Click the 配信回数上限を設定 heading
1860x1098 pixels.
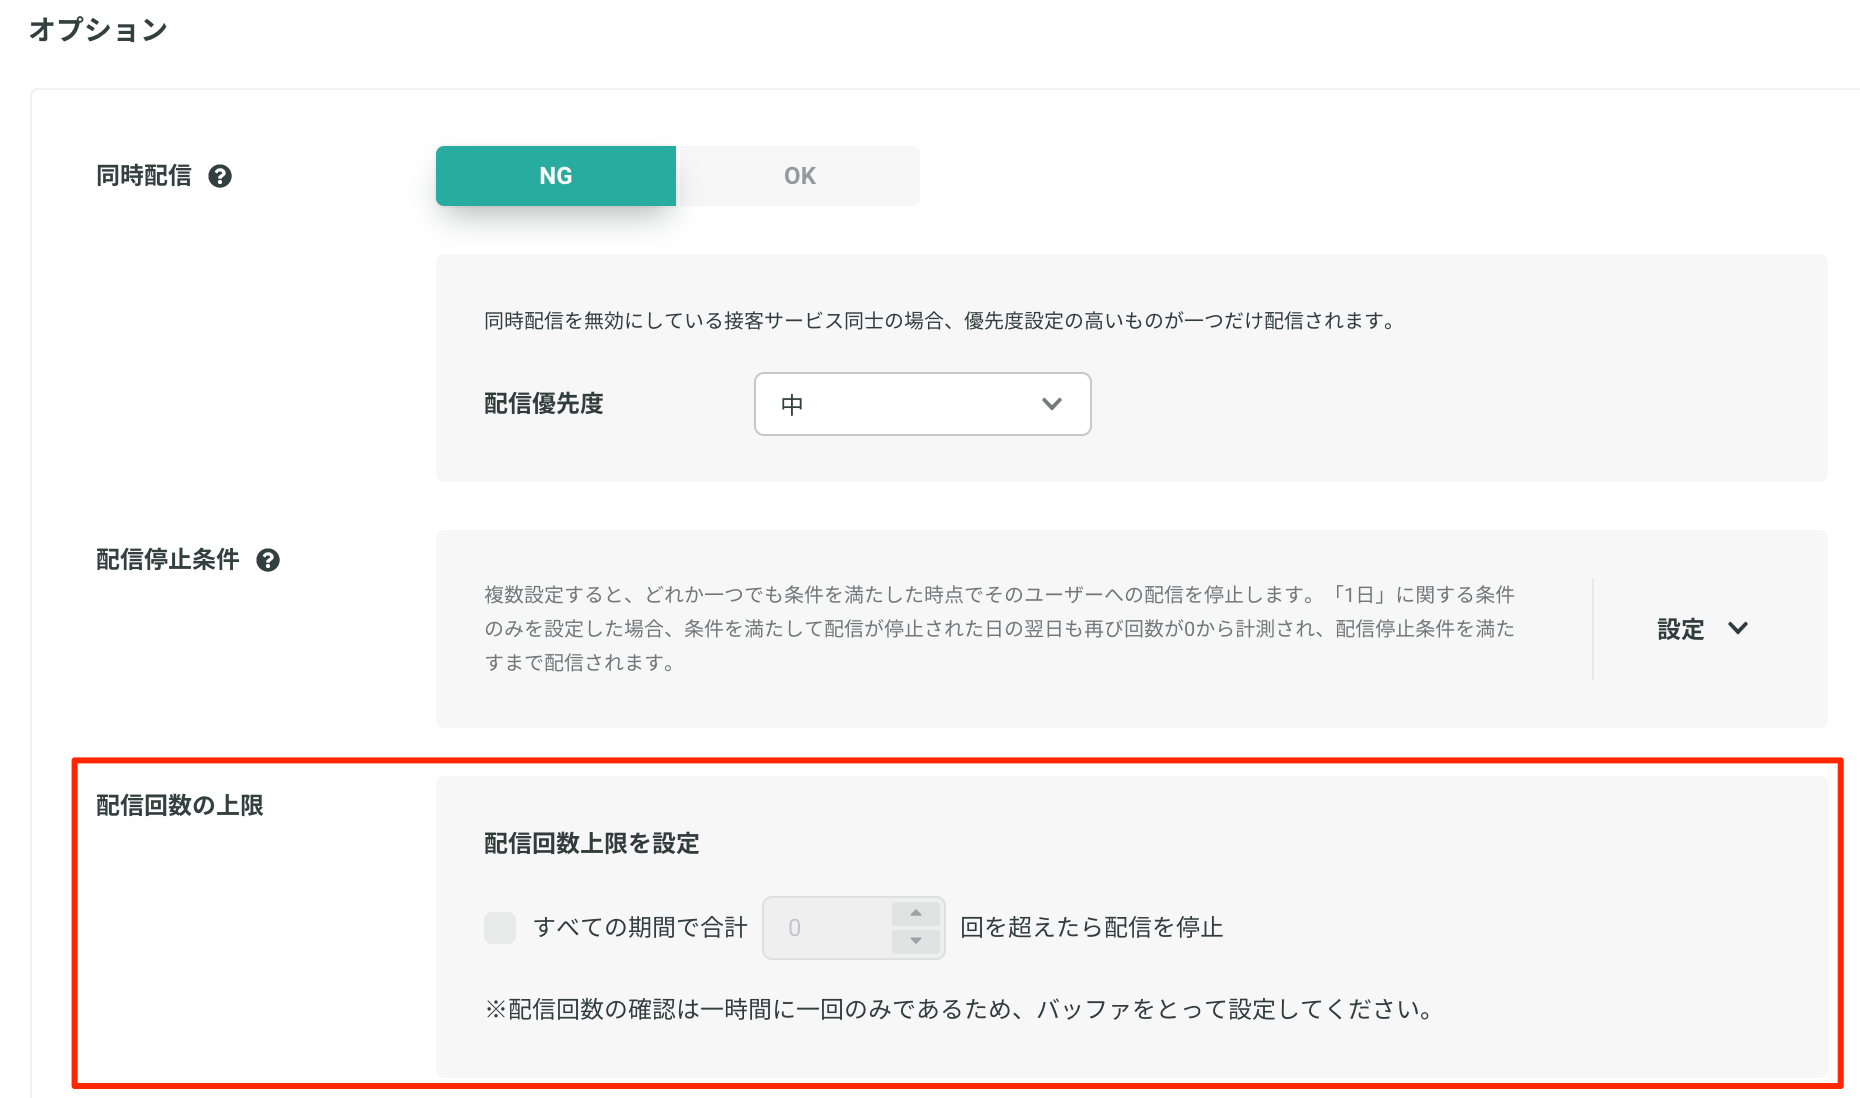click(592, 843)
